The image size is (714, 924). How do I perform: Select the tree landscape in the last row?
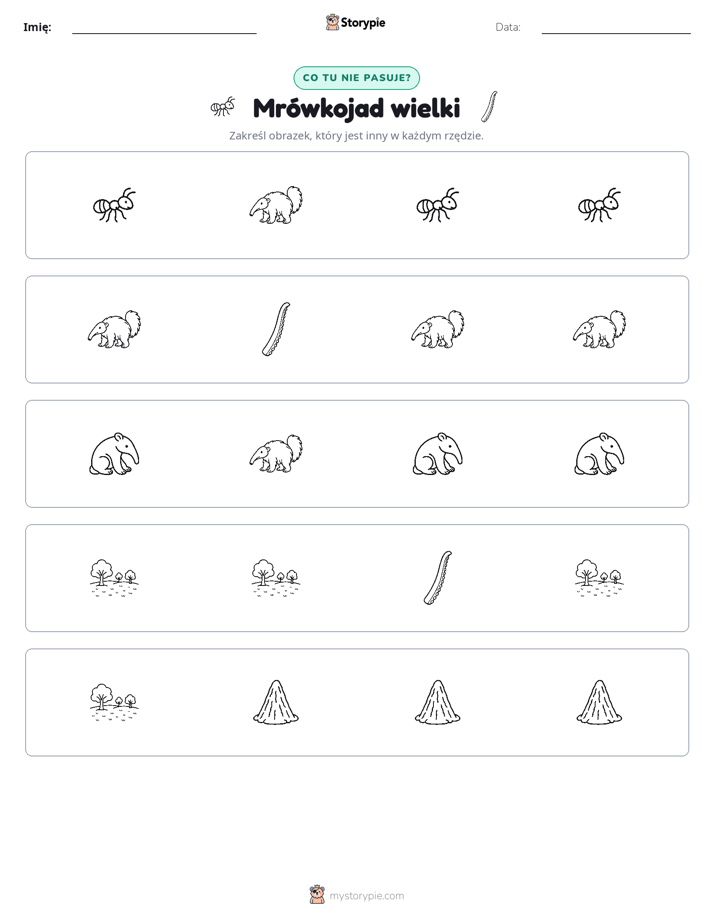click(x=114, y=702)
